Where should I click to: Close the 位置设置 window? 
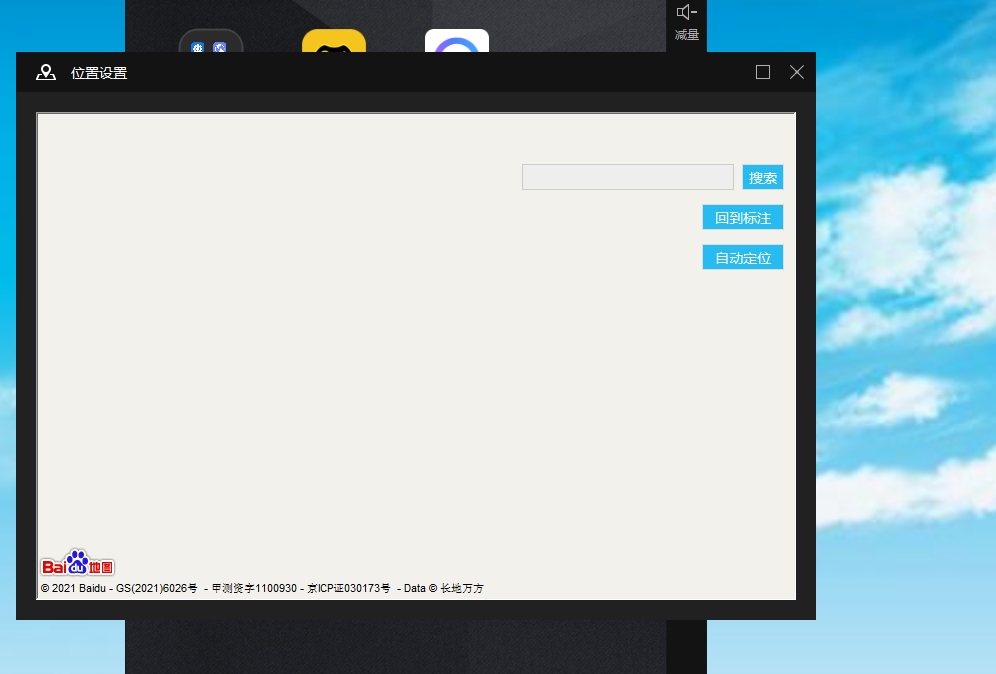[x=797, y=72]
